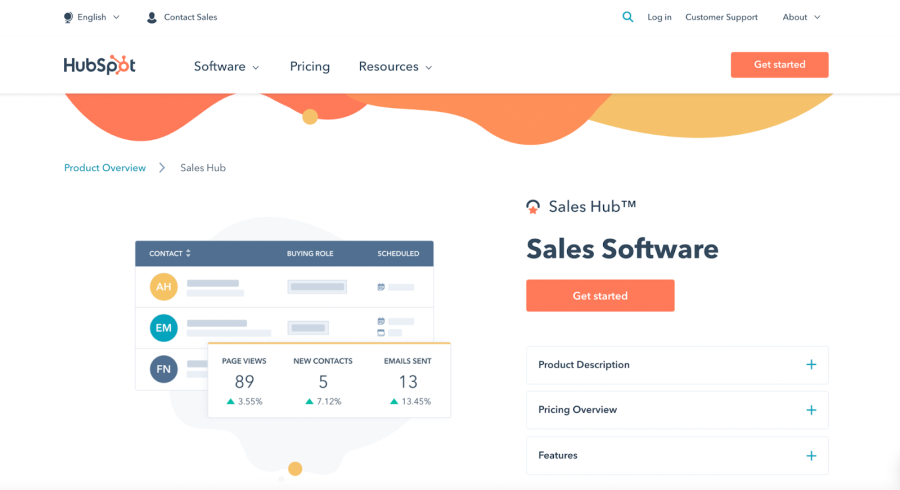Click the Page Views value 89
The image size is (900, 490).
(245, 382)
